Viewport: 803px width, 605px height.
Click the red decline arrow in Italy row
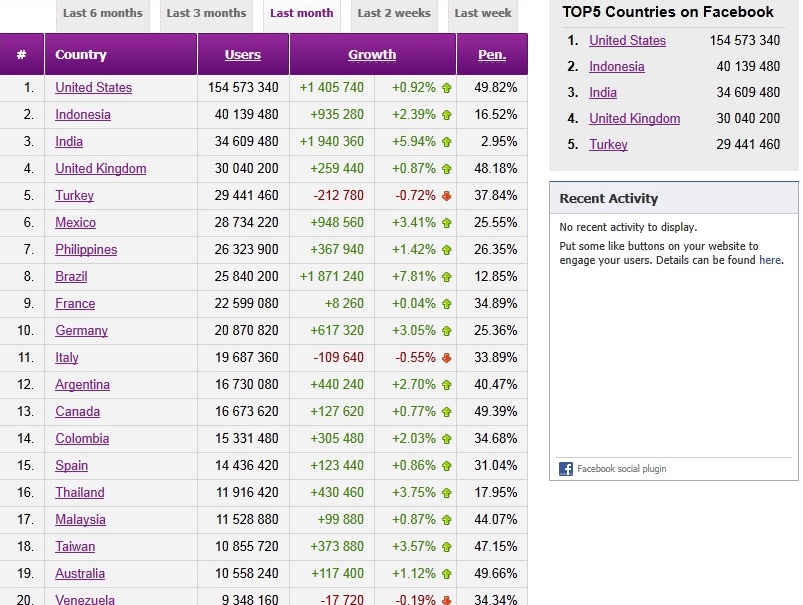point(446,358)
